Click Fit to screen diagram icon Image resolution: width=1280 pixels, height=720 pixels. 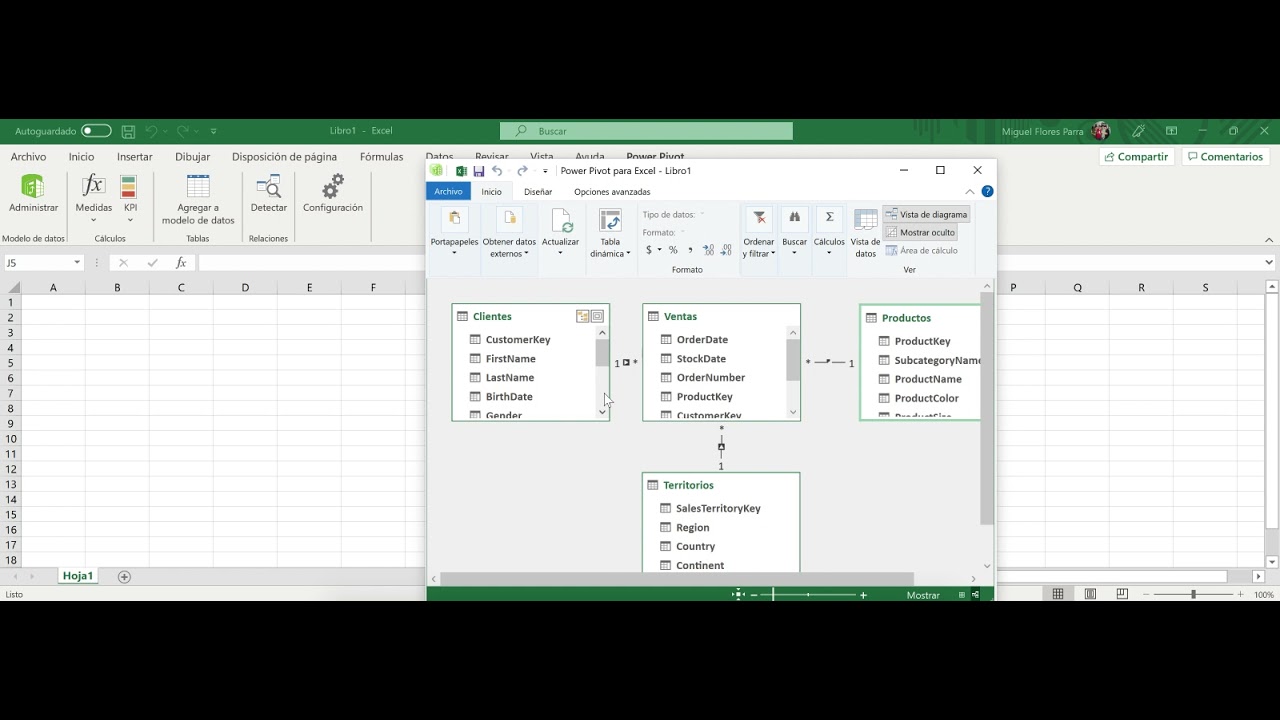coord(738,594)
